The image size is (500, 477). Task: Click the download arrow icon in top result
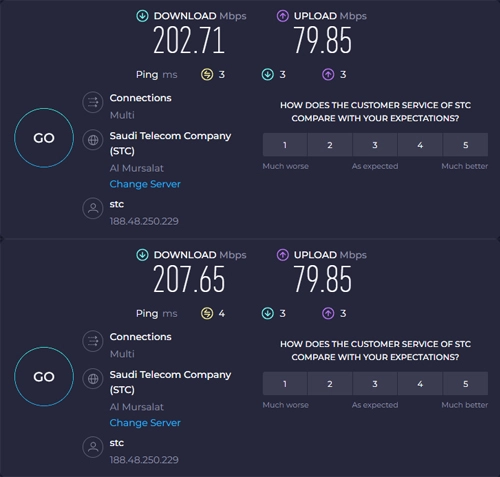coord(142,16)
